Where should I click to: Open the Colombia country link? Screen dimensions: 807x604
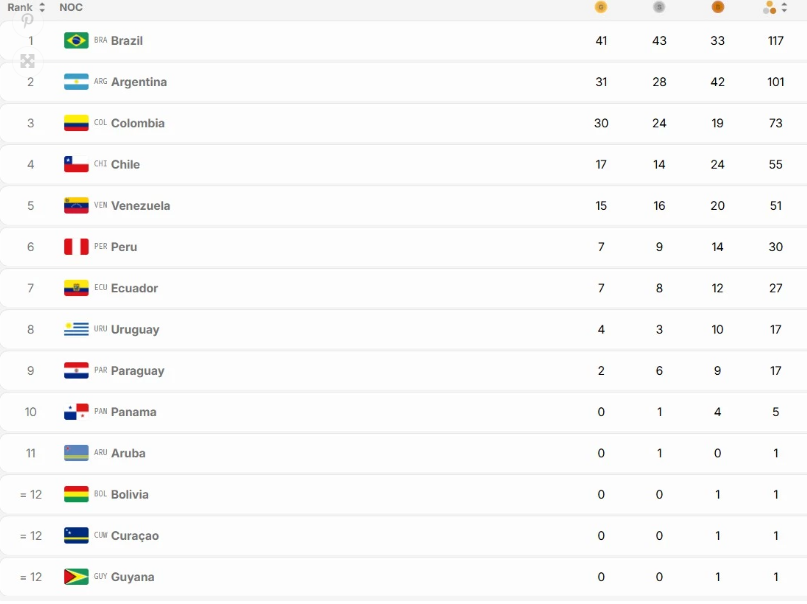tap(138, 123)
